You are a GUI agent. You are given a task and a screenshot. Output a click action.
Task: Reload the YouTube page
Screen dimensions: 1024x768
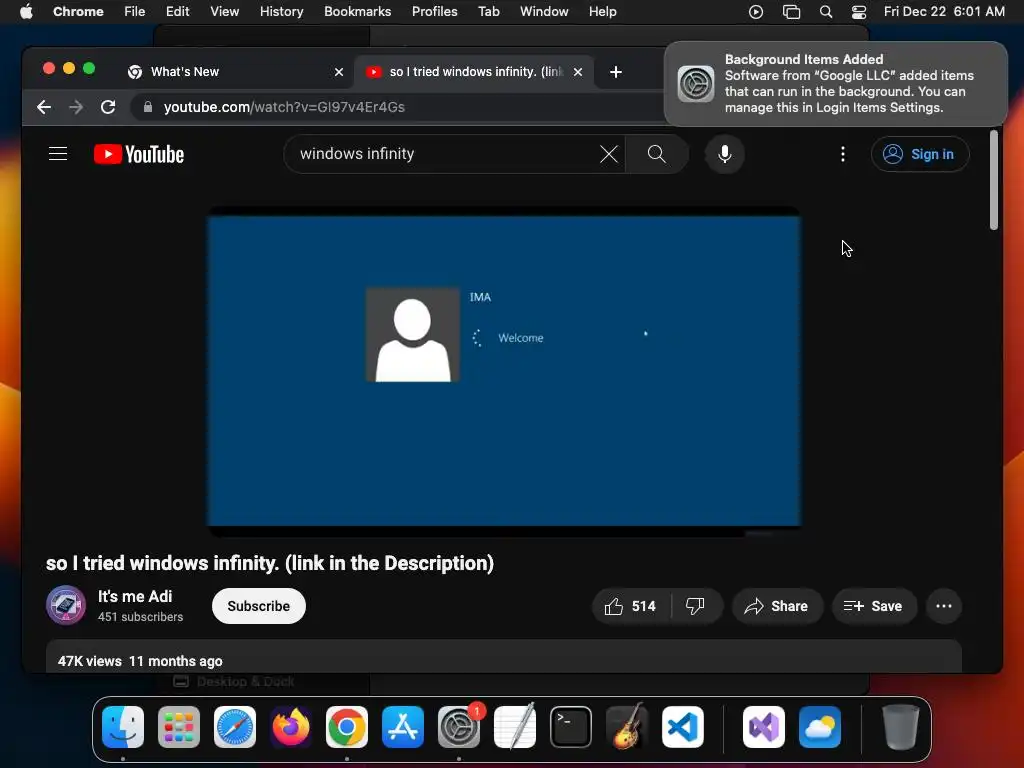pos(108,107)
